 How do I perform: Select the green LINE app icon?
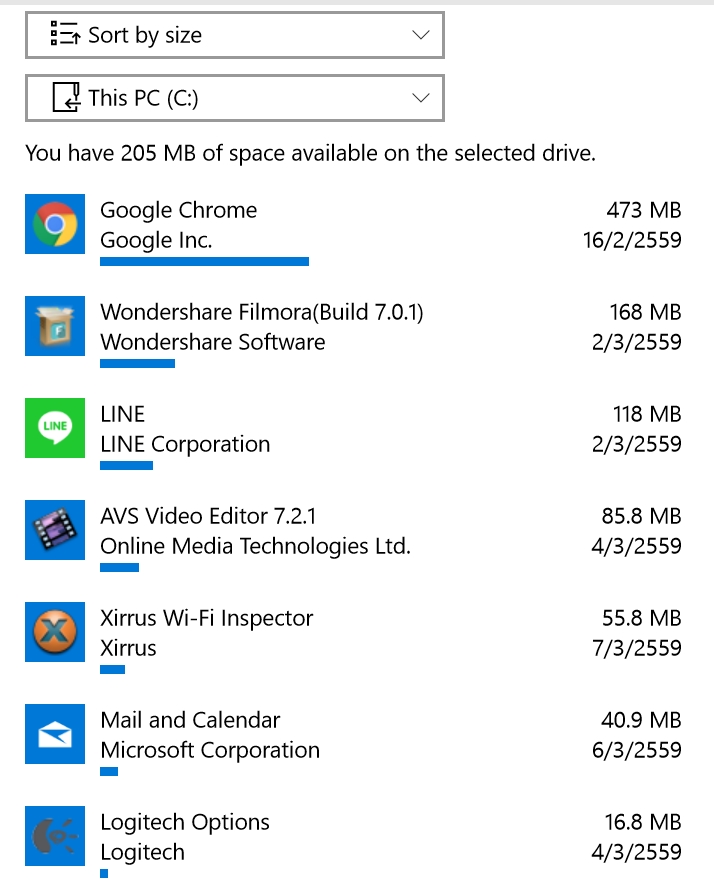55,428
